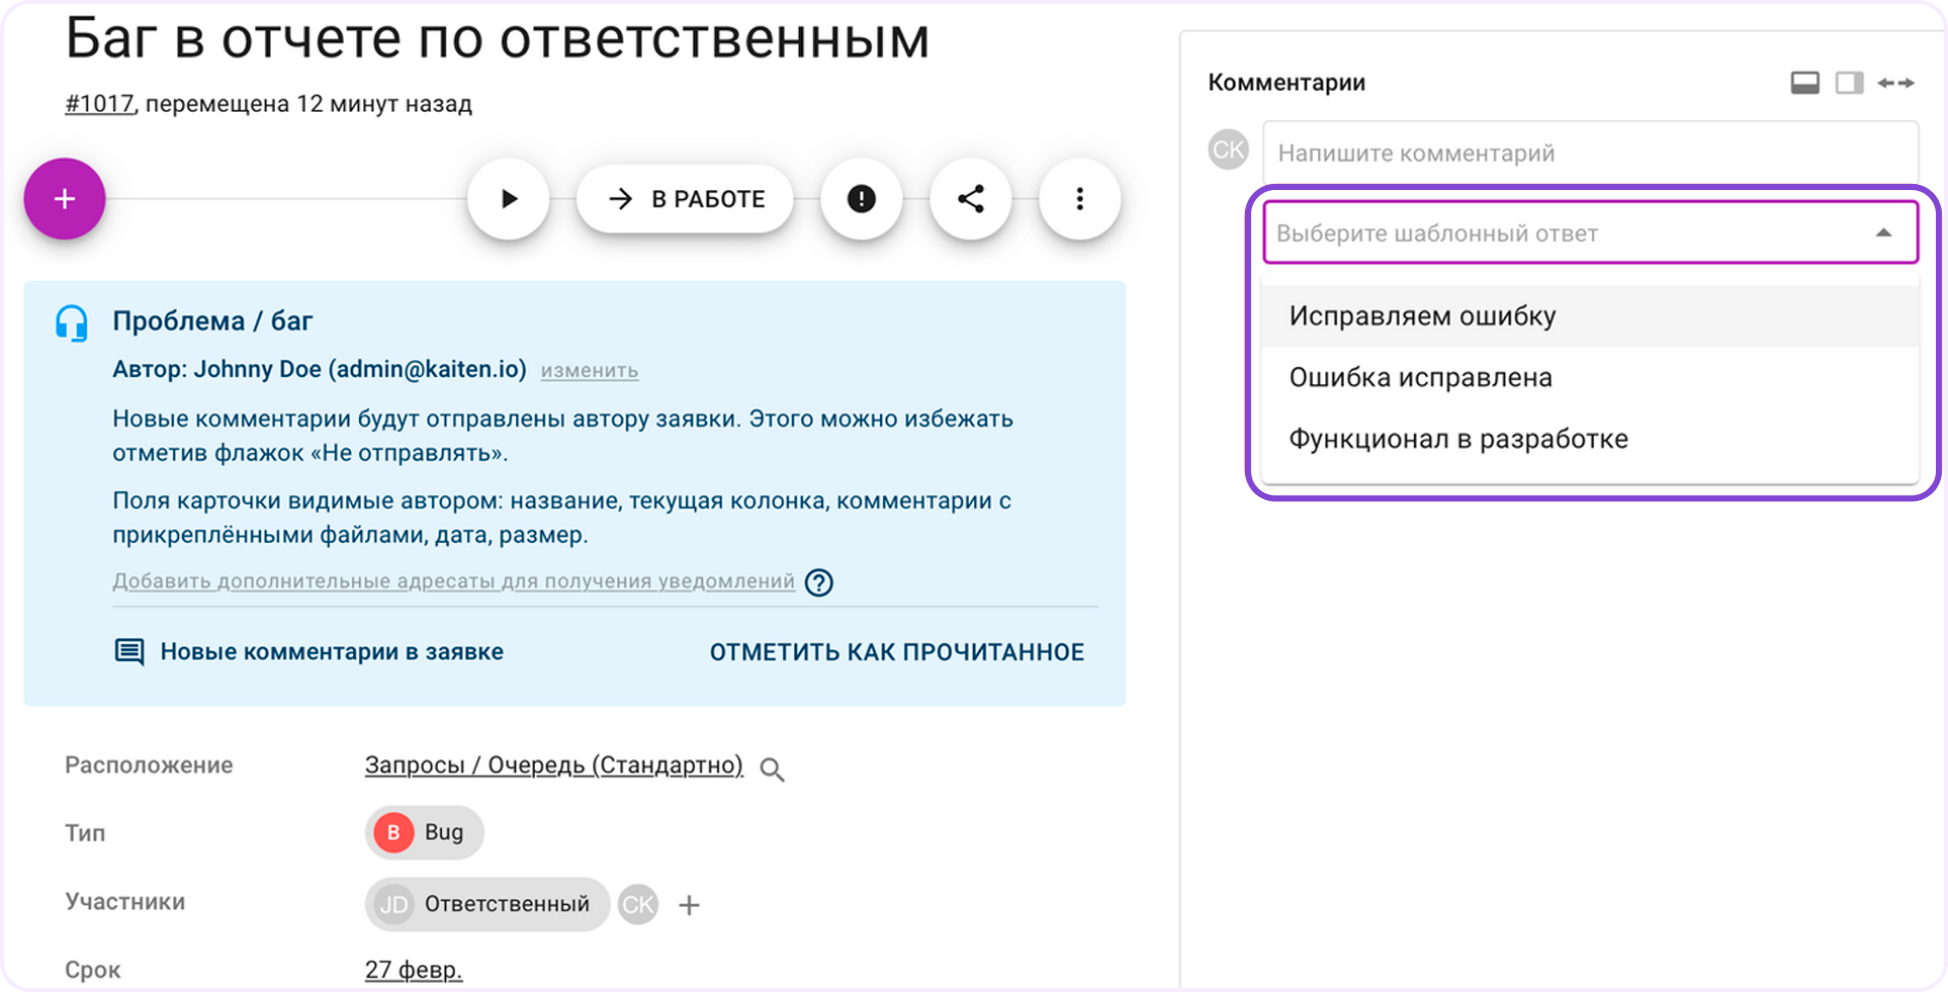1948x992 pixels.
Task: Open the Bug type selector chip
Action: pyautogui.click(x=424, y=832)
